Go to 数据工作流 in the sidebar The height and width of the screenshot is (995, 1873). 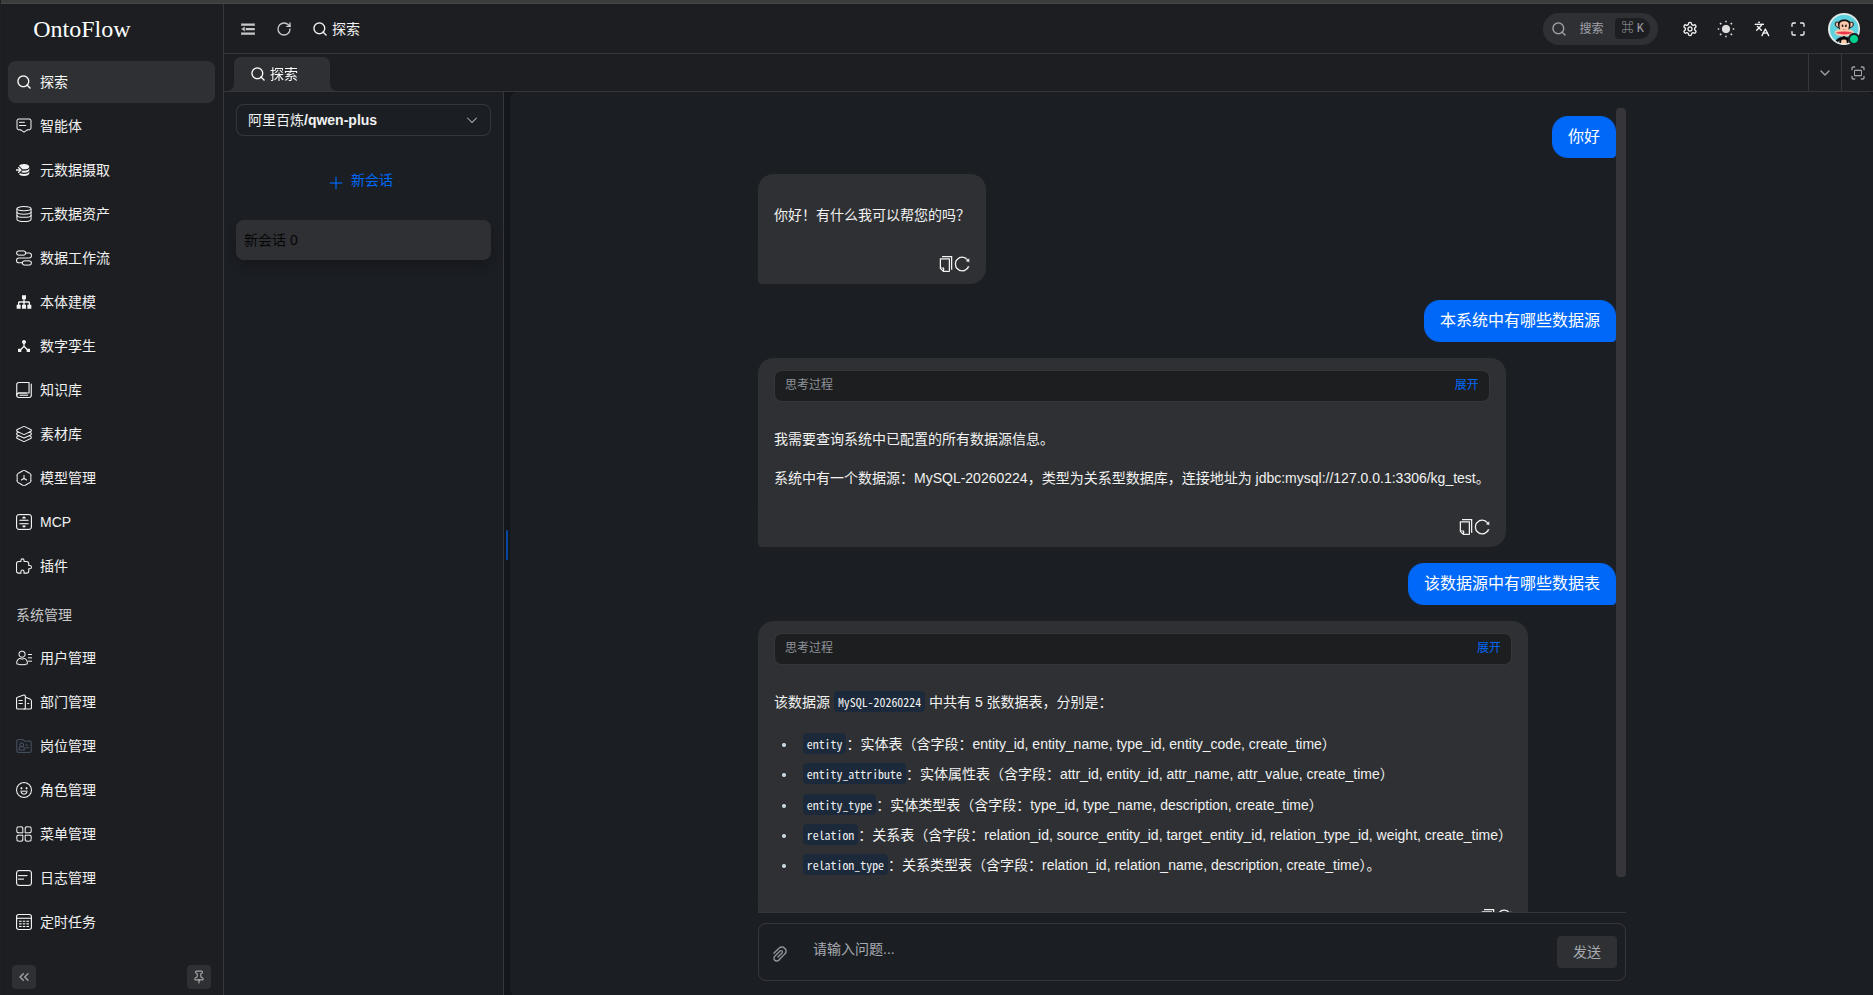click(74, 257)
